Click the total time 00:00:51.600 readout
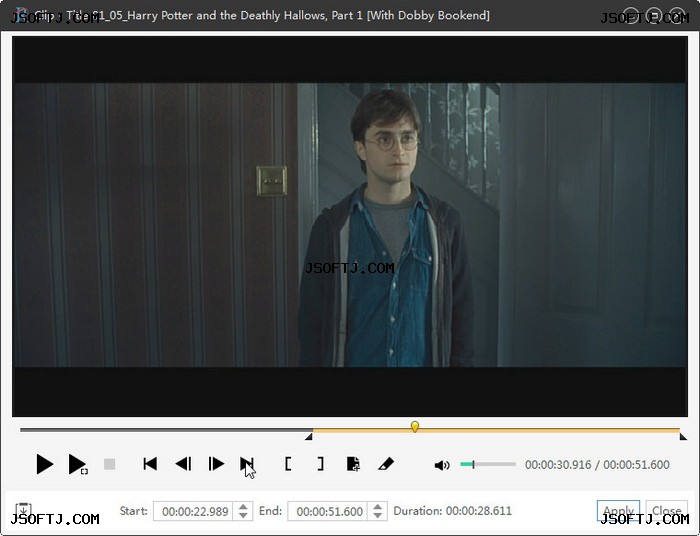700x536 pixels. pyautogui.click(x=636, y=465)
